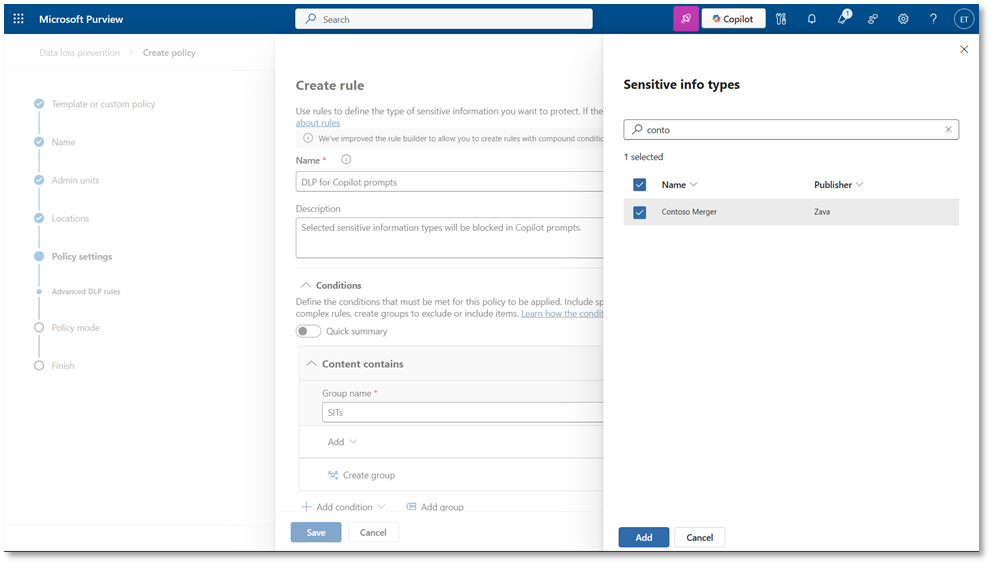This screenshot has width=992, height=565.
Task: Click the Group name SITs field
Action: [462, 413]
